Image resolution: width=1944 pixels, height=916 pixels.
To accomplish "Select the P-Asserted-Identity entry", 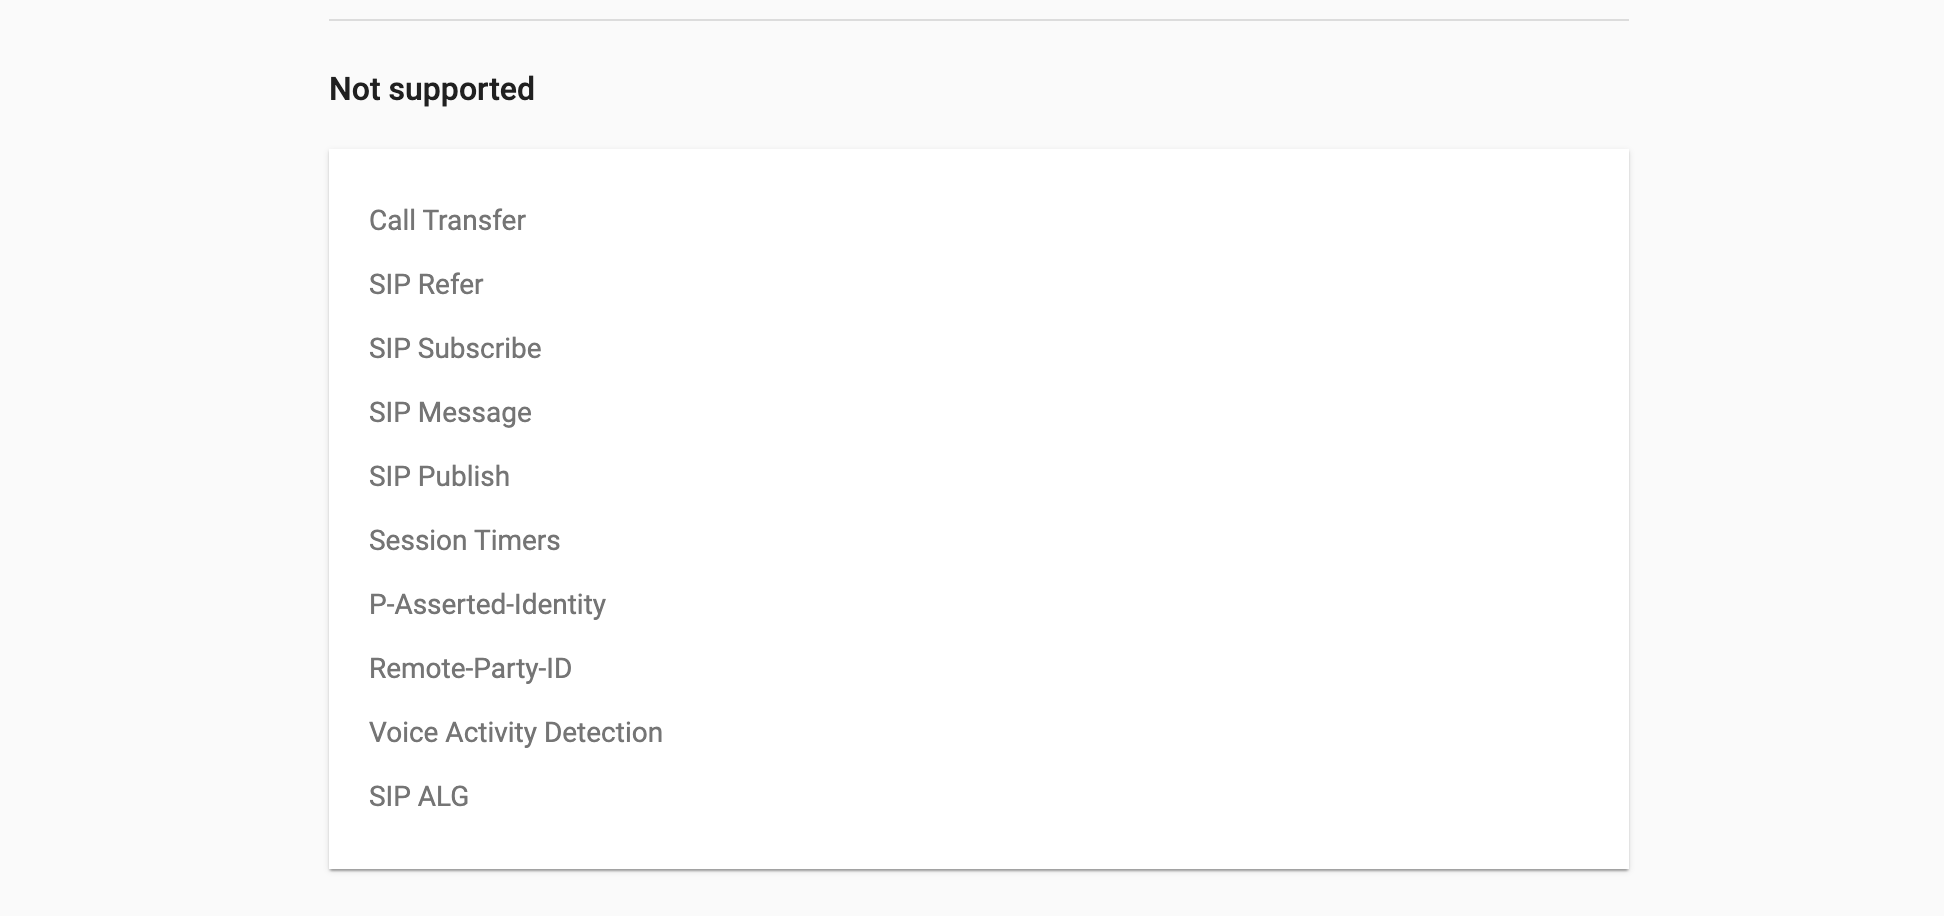I will (487, 604).
